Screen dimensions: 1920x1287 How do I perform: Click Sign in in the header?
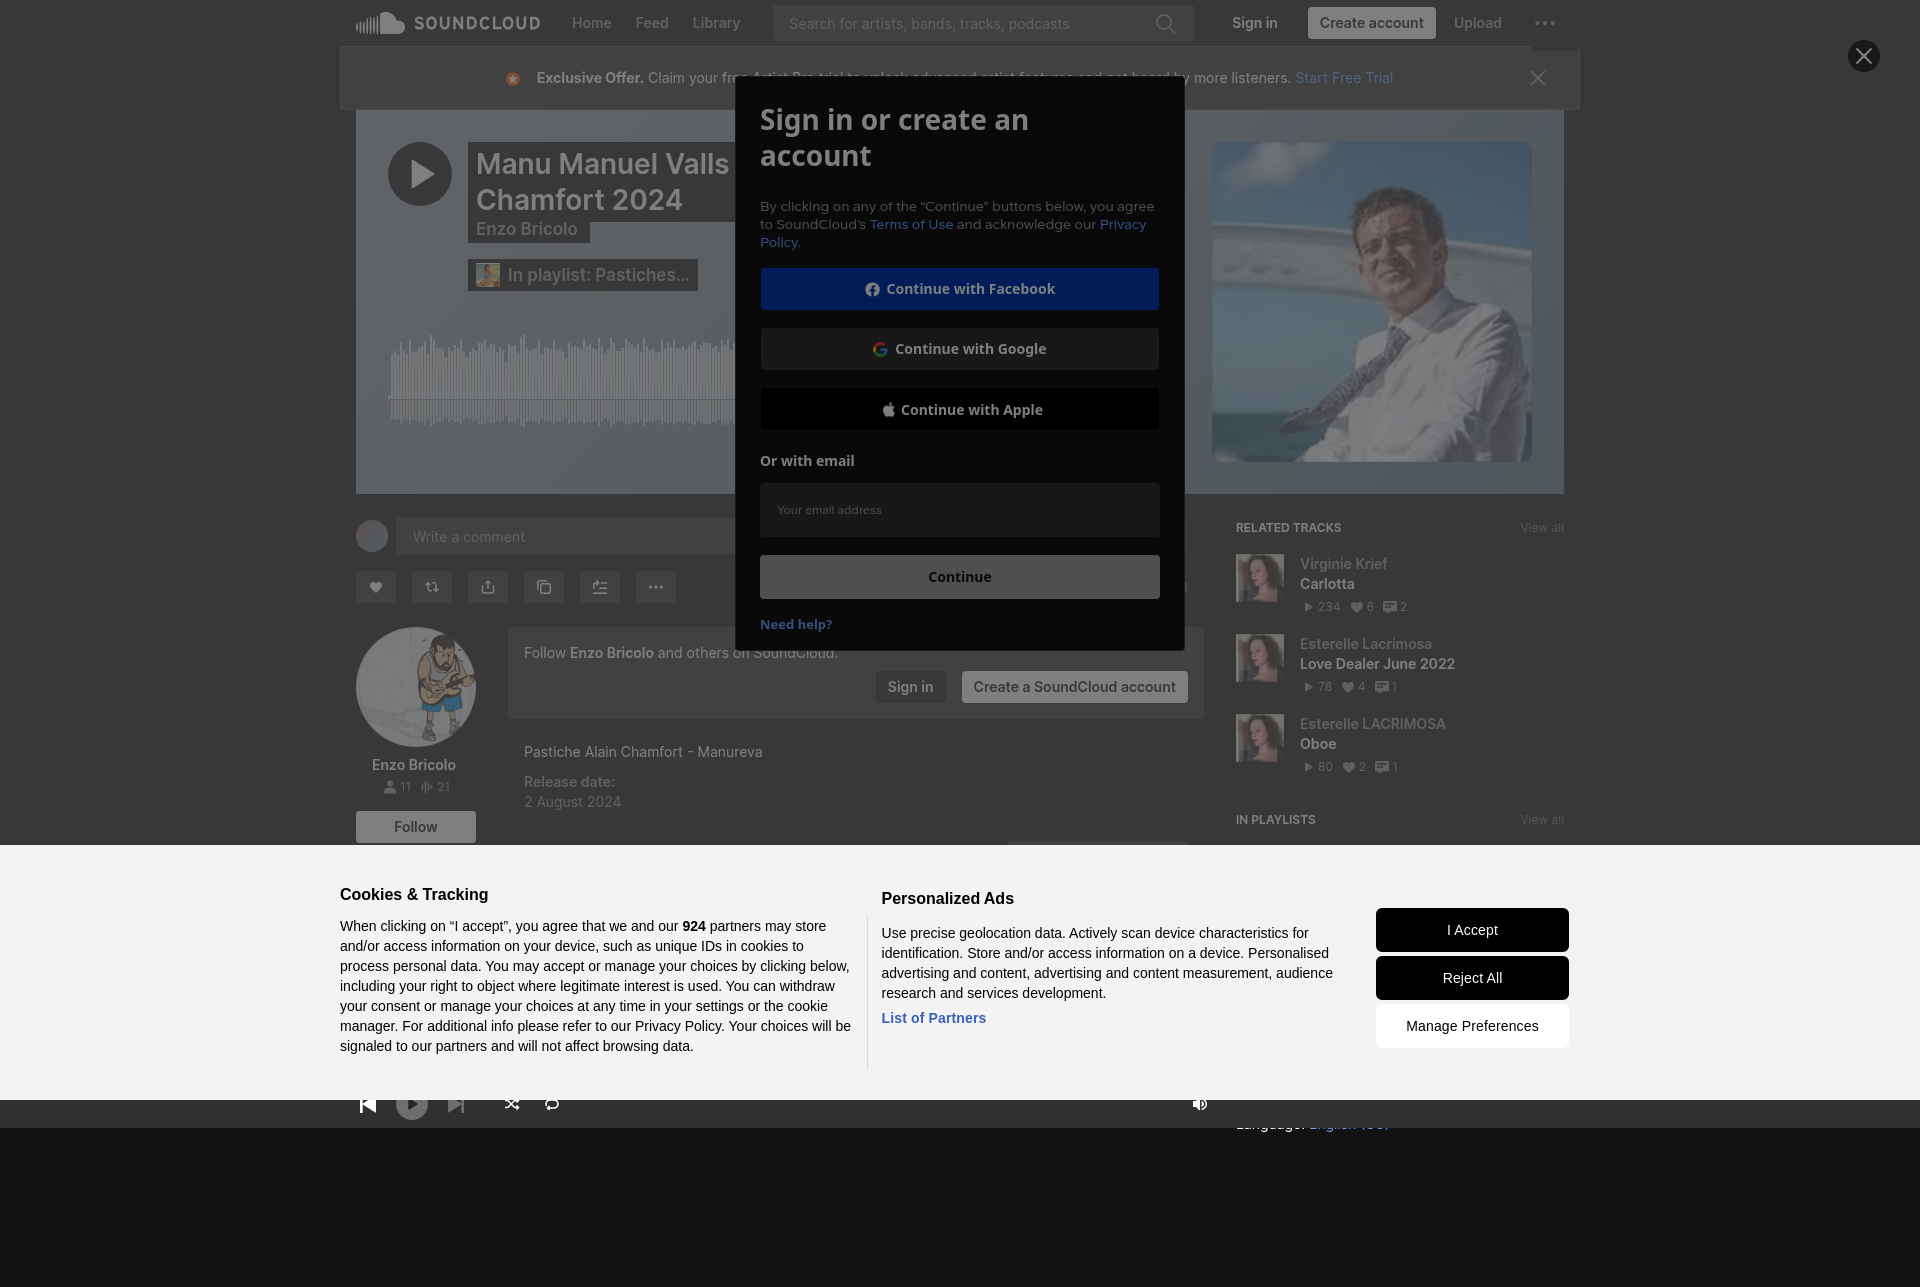(x=1254, y=23)
